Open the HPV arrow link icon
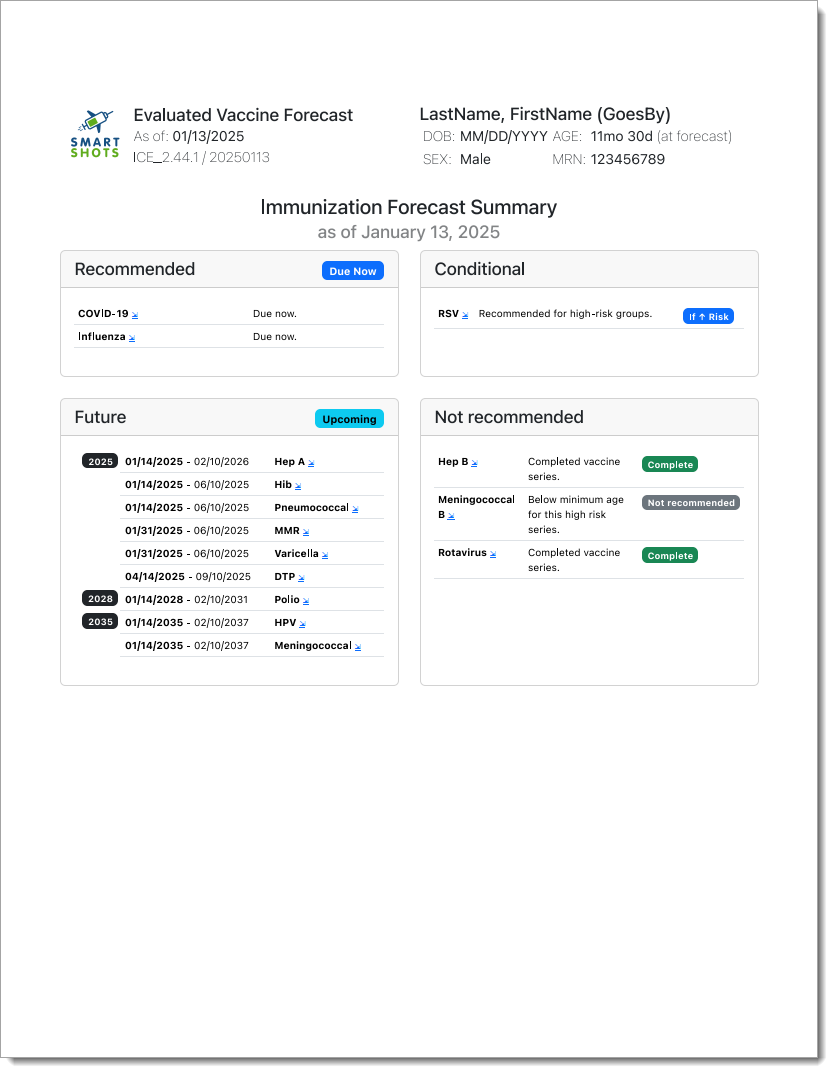Viewport: 833px width, 1073px height. (x=303, y=624)
